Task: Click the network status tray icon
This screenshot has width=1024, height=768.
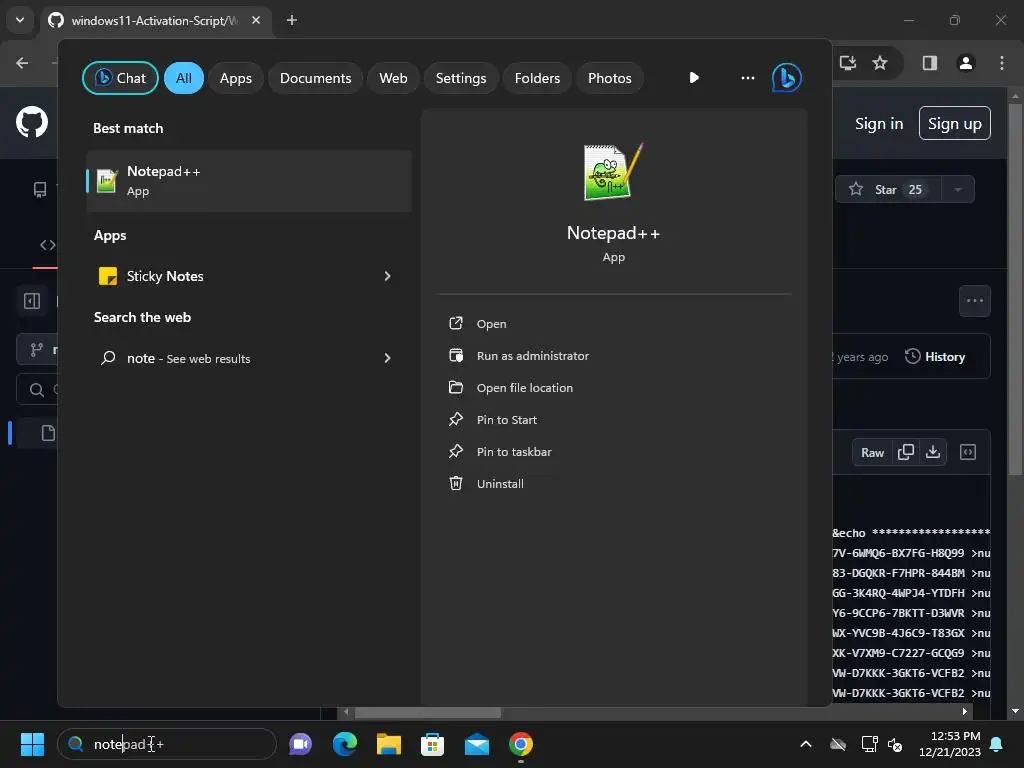Action: pyautogui.click(x=869, y=744)
